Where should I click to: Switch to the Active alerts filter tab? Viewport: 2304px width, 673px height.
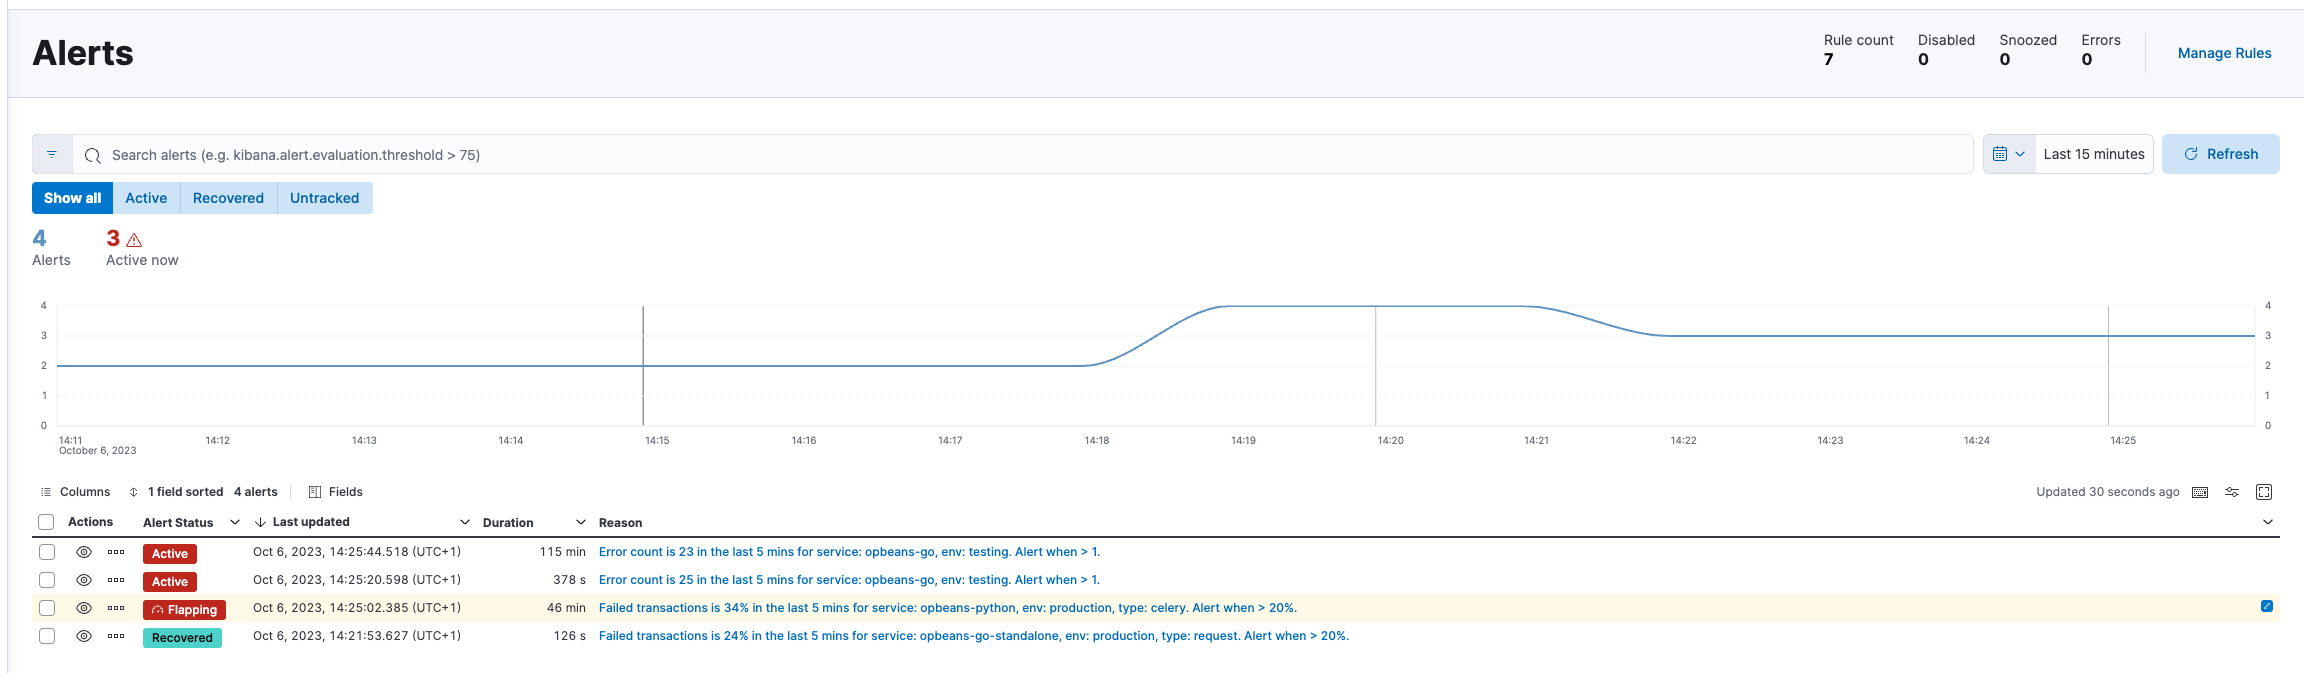pos(146,198)
